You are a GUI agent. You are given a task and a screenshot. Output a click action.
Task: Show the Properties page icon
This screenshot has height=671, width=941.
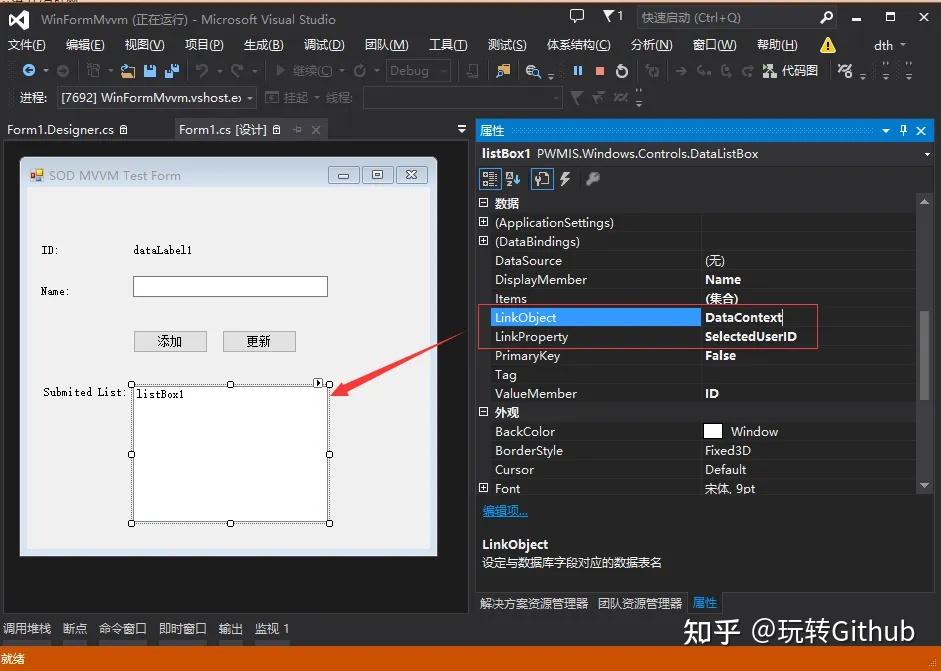[542, 179]
